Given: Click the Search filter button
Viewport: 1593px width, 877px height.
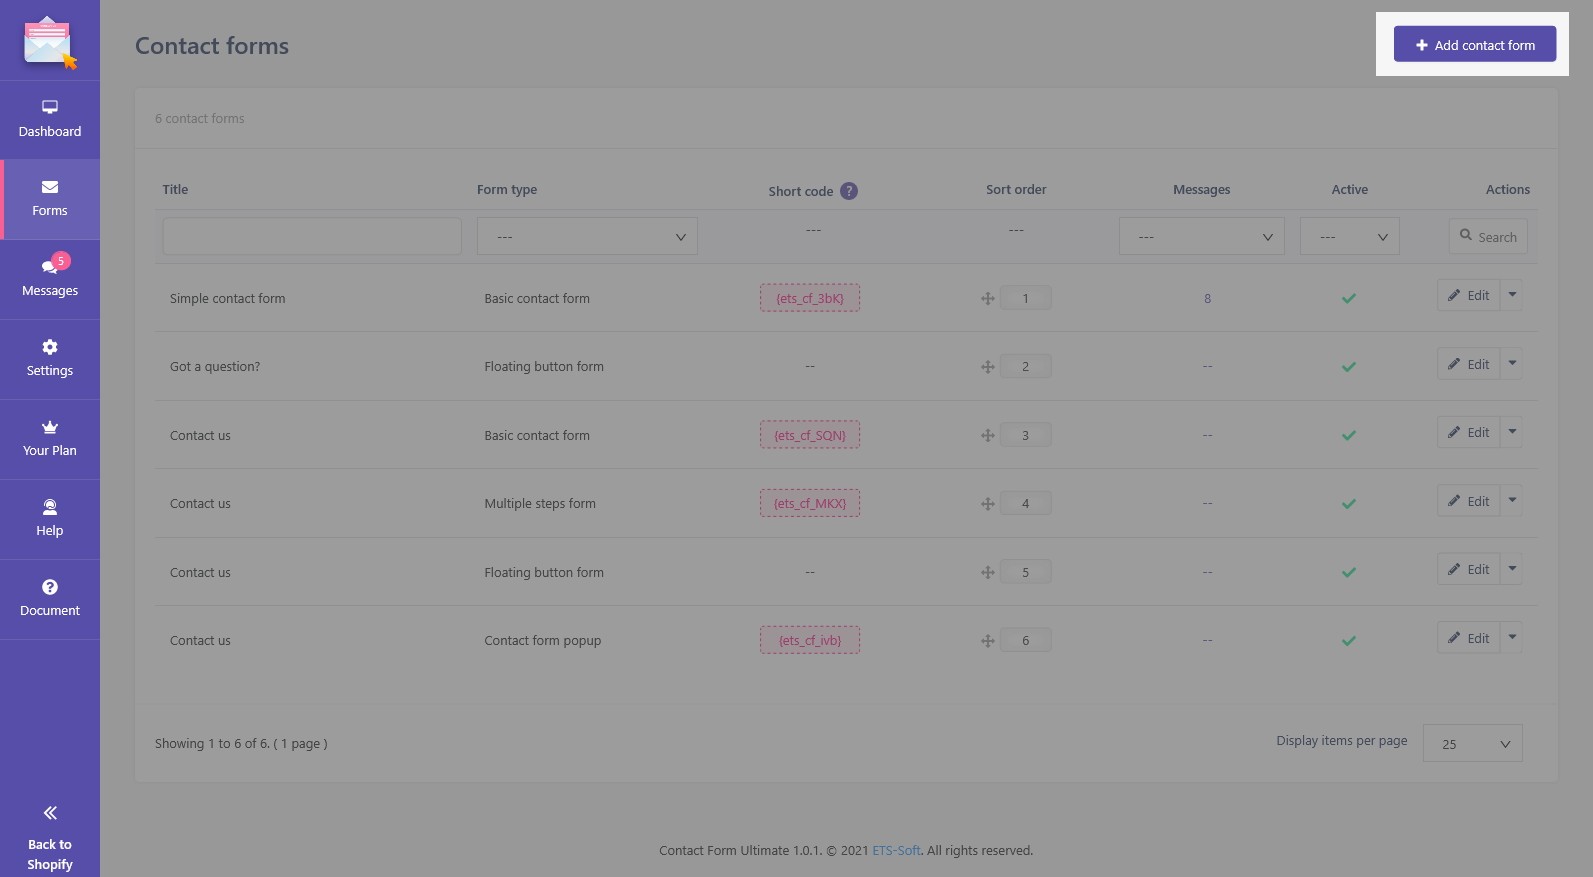Looking at the screenshot, I should 1488,236.
